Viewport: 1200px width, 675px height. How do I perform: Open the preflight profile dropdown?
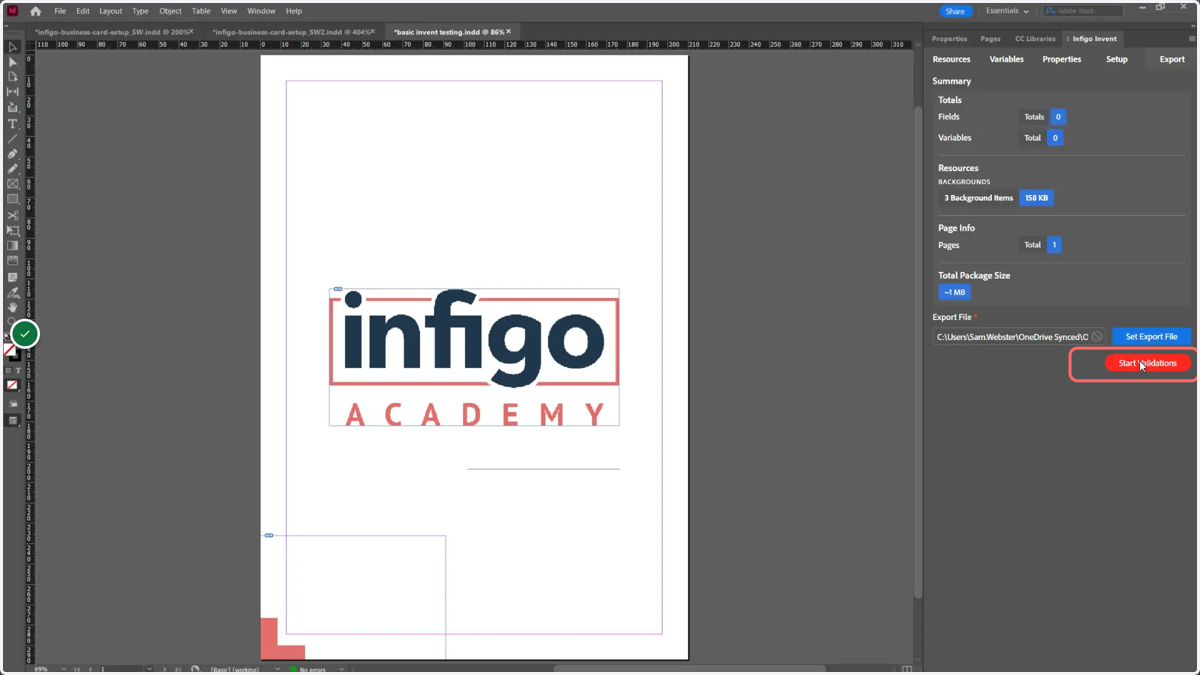tap(277, 669)
